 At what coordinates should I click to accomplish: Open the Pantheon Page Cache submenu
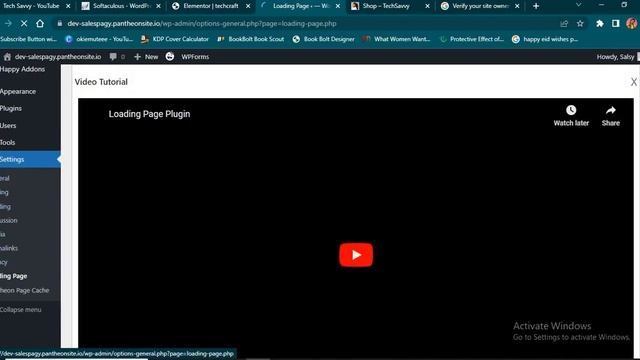coord(24,290)
